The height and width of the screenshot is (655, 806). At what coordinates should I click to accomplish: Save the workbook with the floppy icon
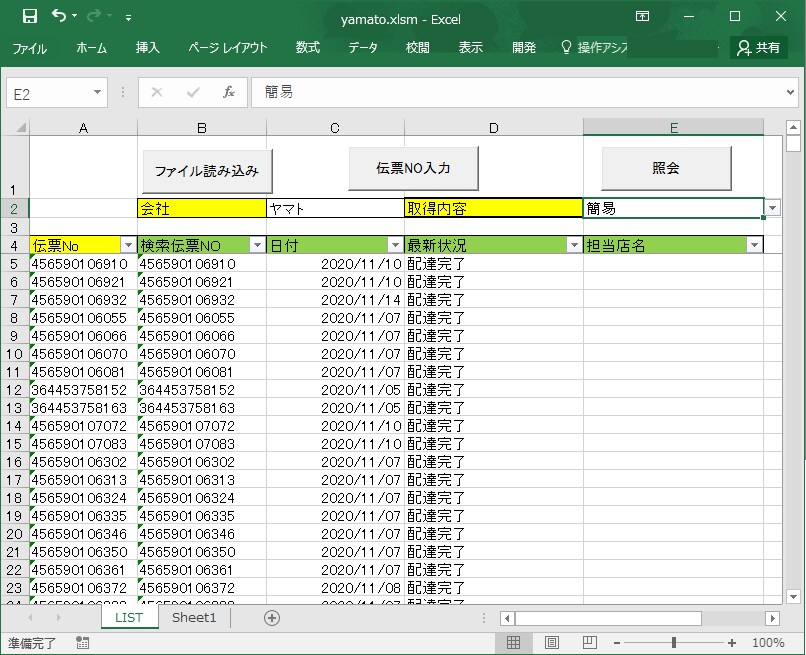point(30,16)
